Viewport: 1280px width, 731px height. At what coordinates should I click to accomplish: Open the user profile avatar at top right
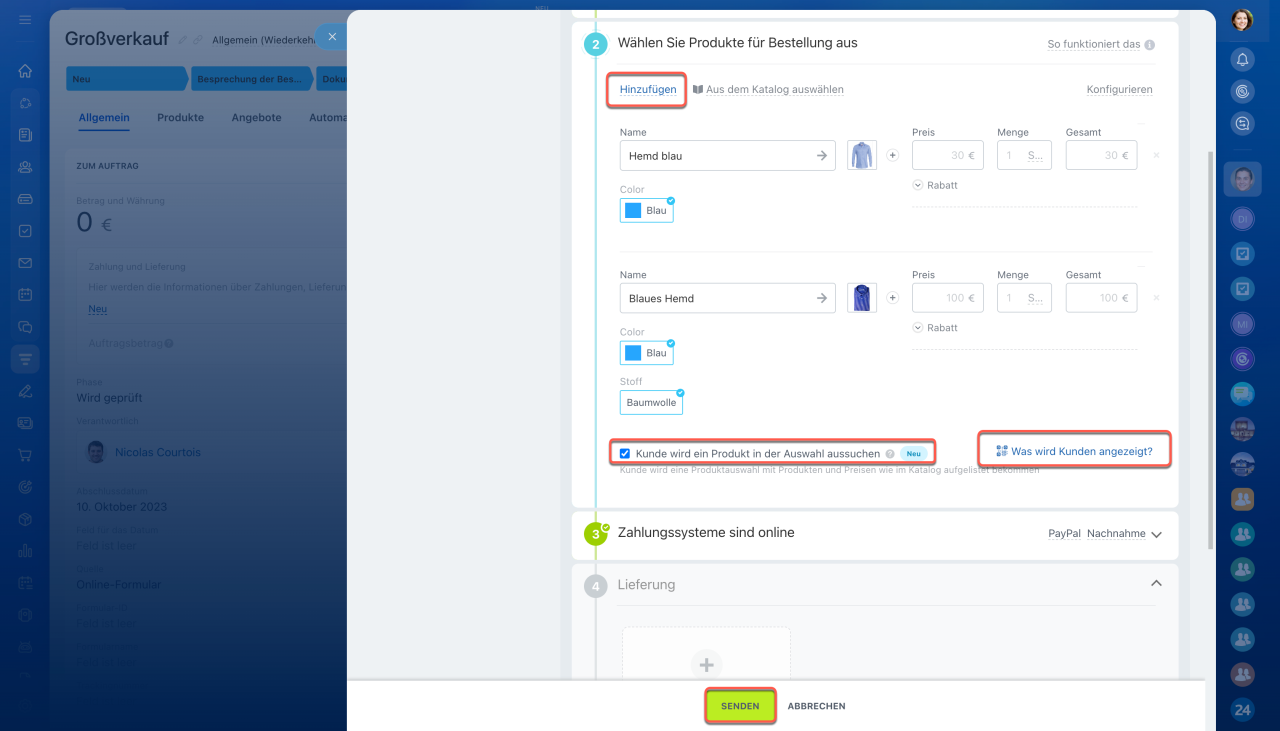[x=1242, y=20]
